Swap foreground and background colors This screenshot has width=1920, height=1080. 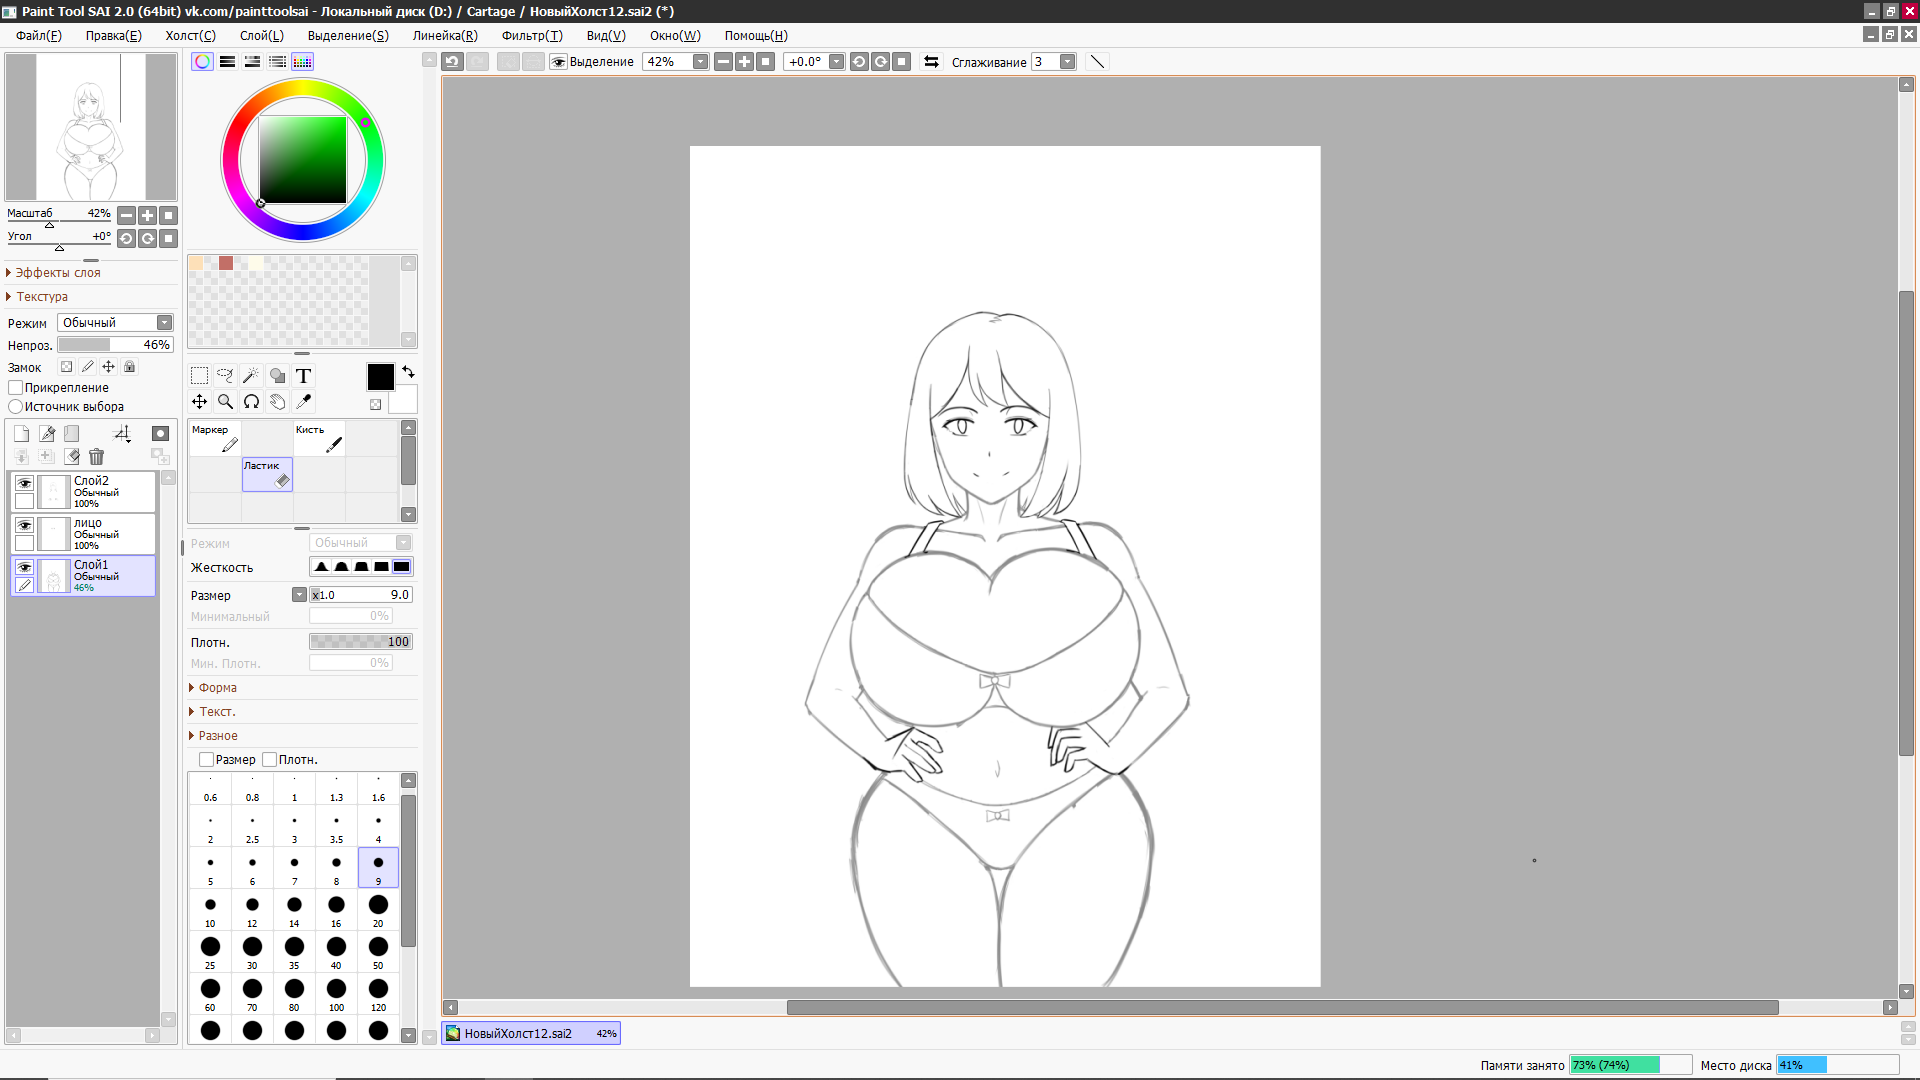pos(408,371)
